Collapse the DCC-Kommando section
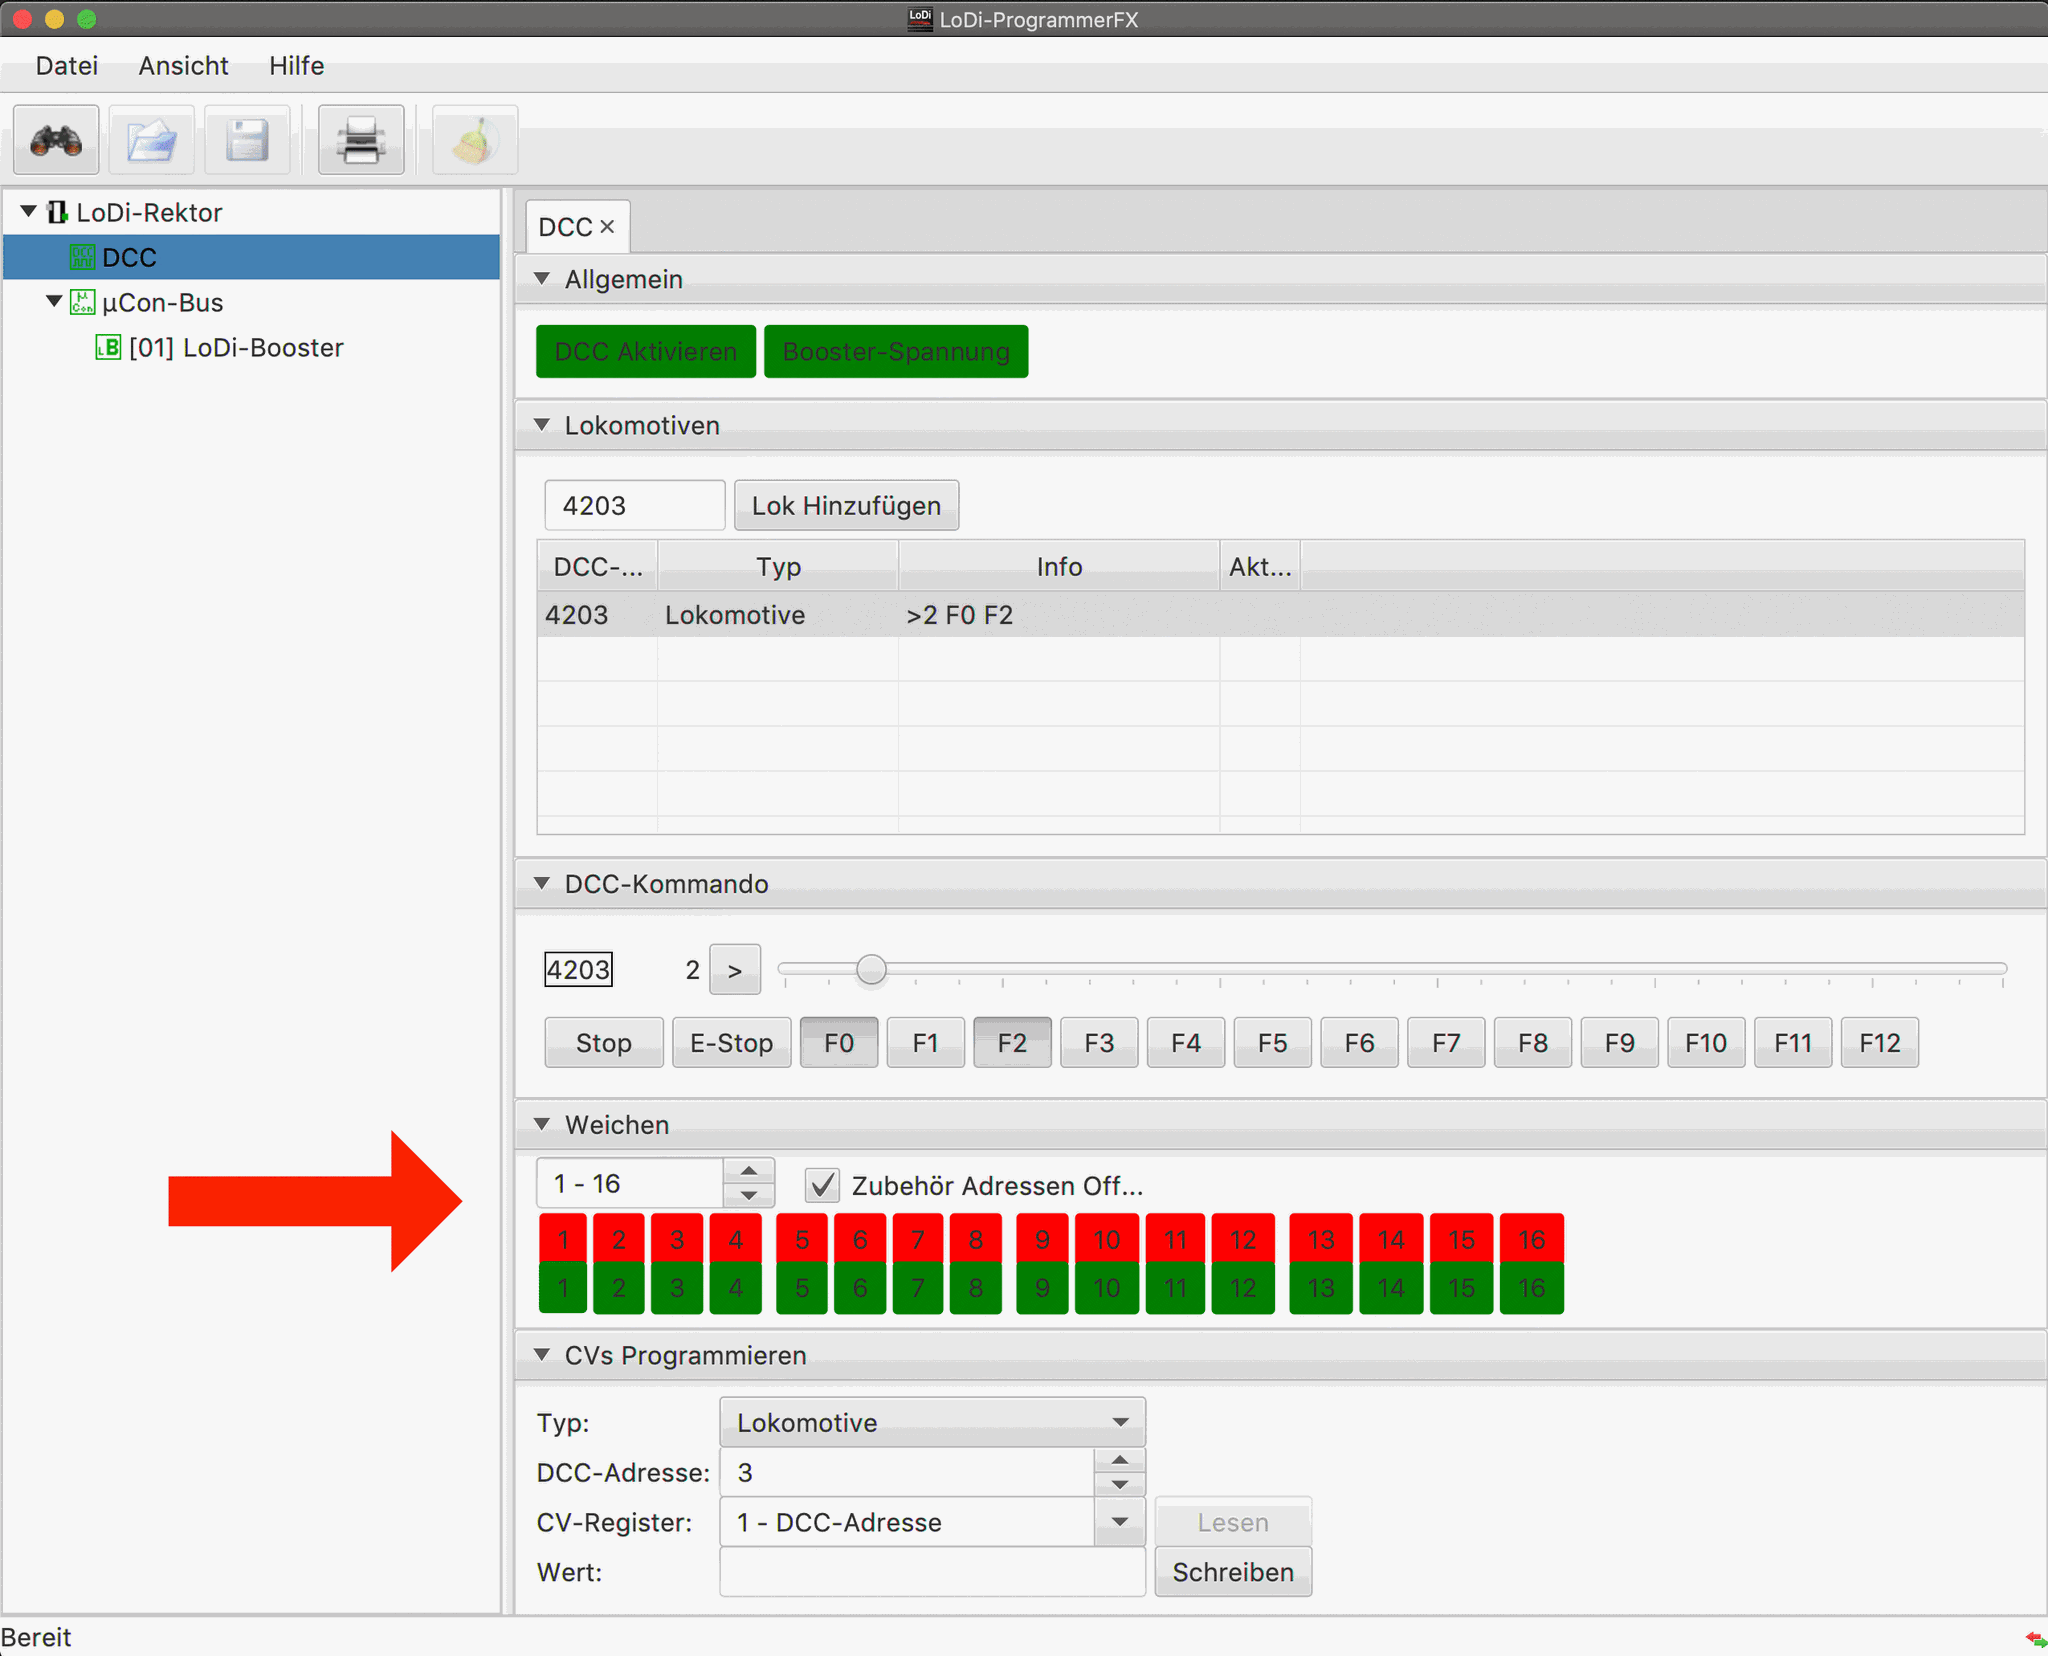 click(x=542, y=883)
